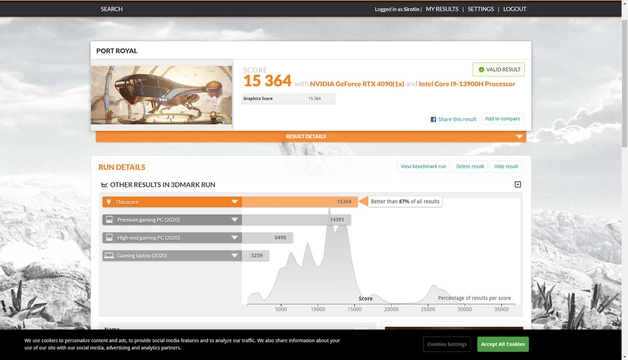This screenshot has width=628, height=360.
Task: Click the chart icon beside Other Results heading
Action: pyautogui.click(x=104, y=185)
